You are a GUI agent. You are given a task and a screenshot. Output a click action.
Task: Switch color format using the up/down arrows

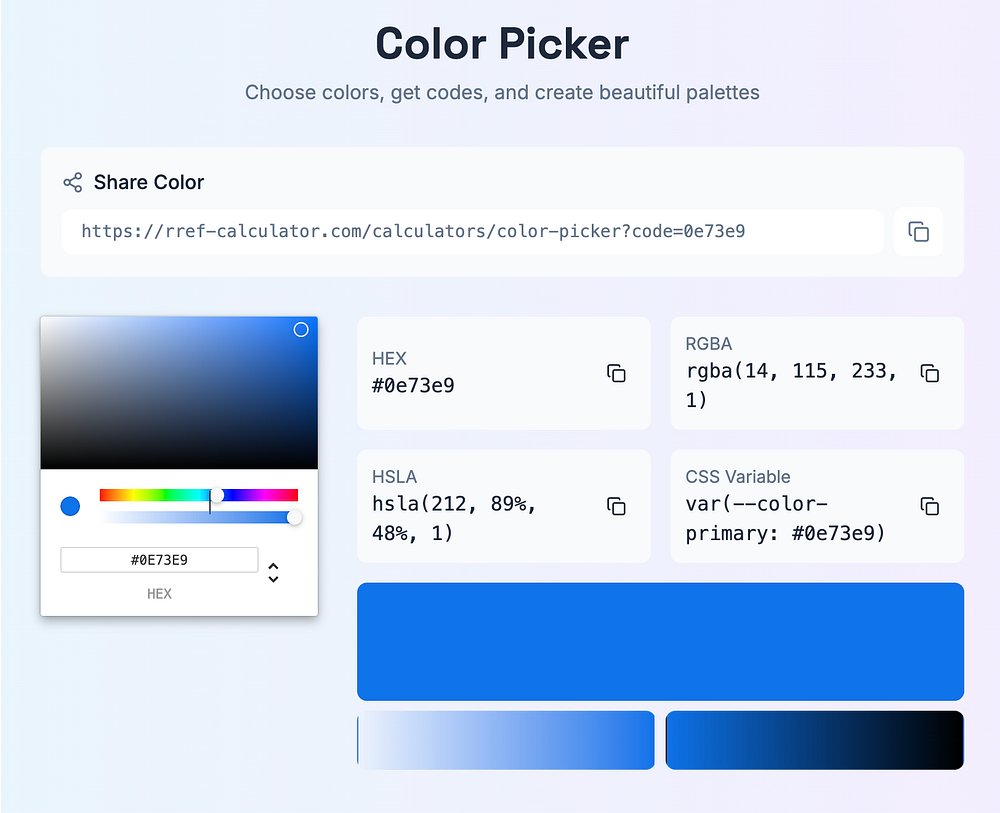pos(273,573)
